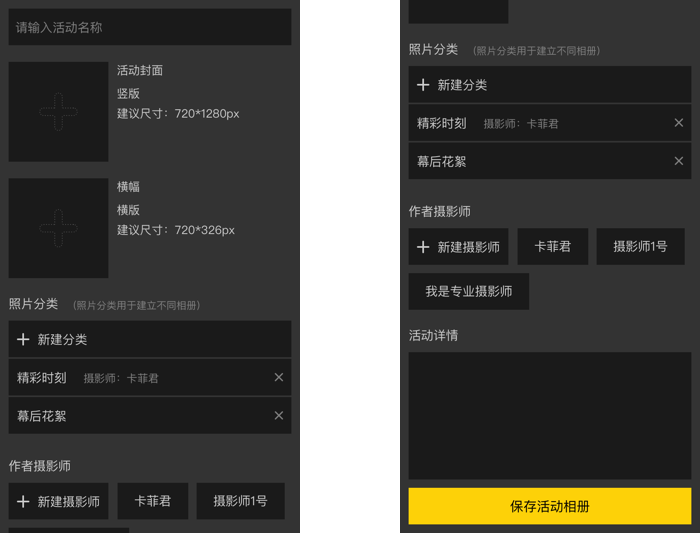Click 摄影师: 卡菲君 label in left screen
Viewport: 700px width, 533px height.
[121, 379]
